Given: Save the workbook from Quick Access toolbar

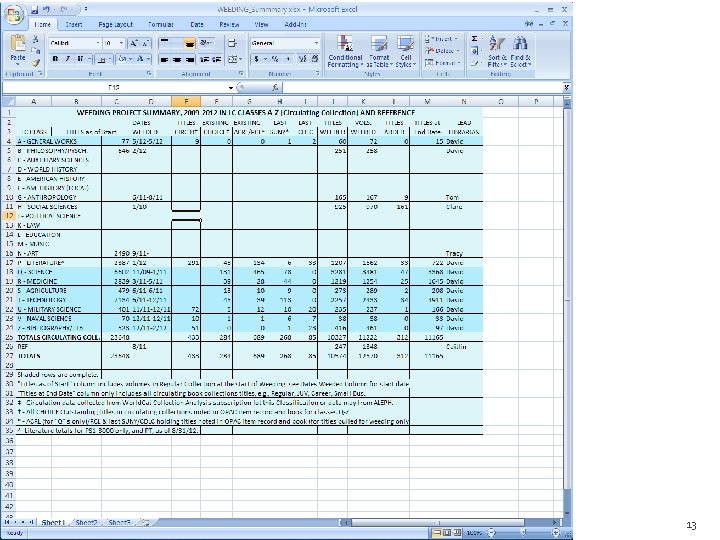Looking at the screenshot, I should pyautogui.click(x=34, y=10).
